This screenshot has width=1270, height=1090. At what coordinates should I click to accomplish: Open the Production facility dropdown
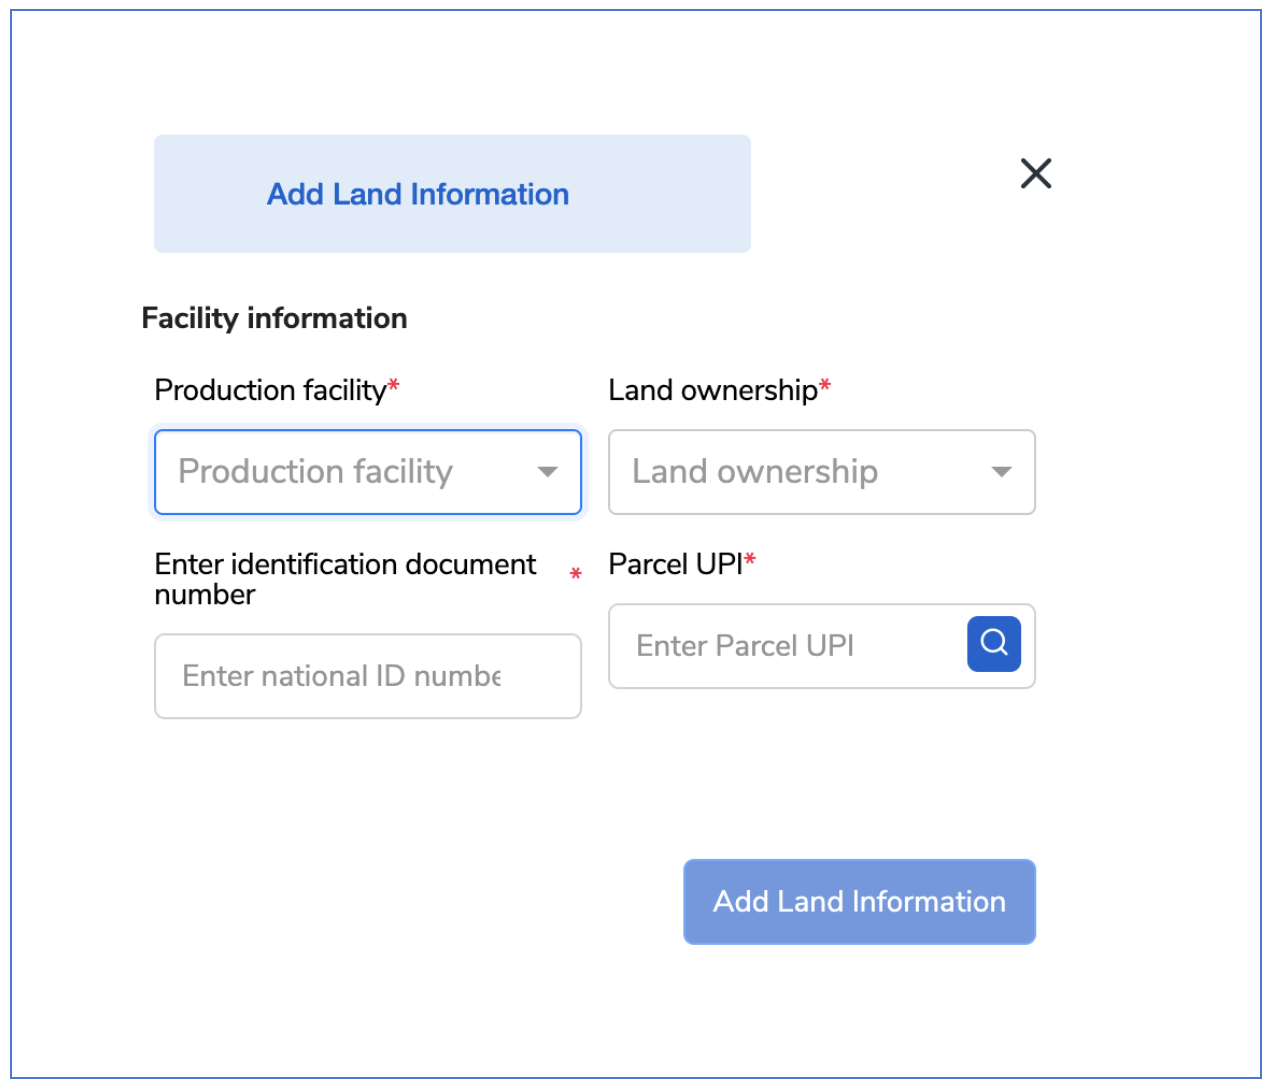coord(368,472)
